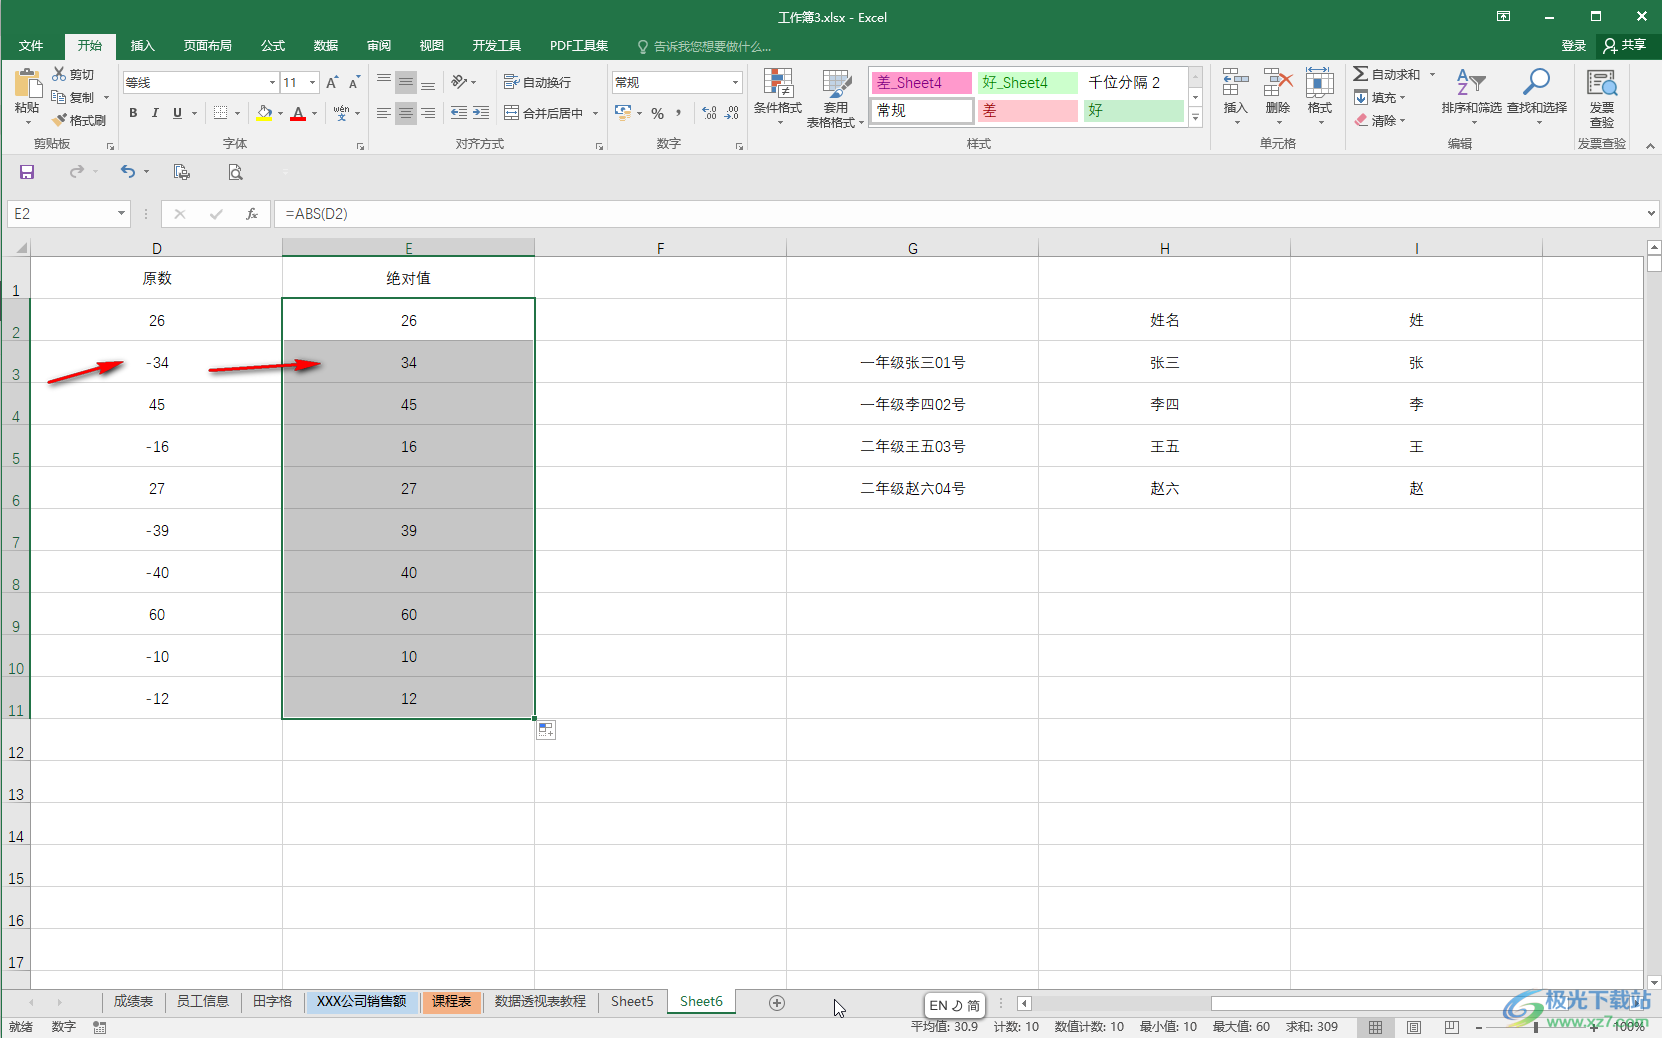
Task: Click the font color red A
Action: pyautogui.click(x=298, y=113)
